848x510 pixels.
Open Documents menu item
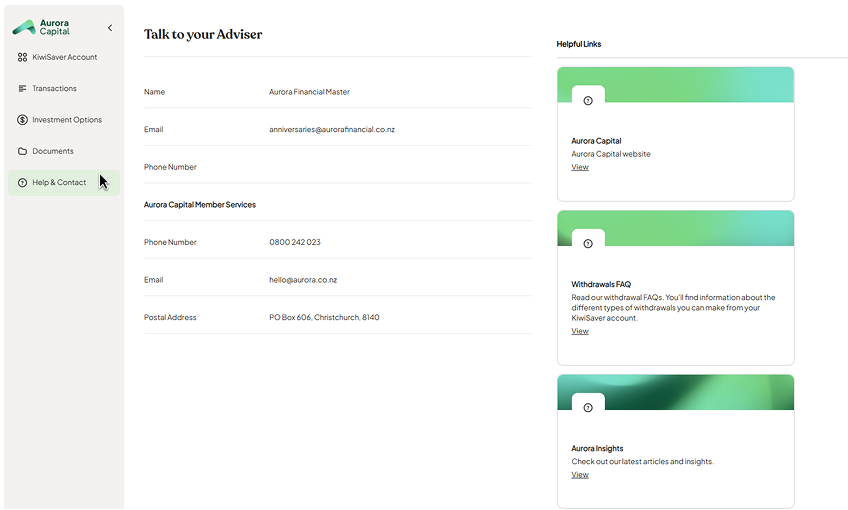[x=64, y=151]
